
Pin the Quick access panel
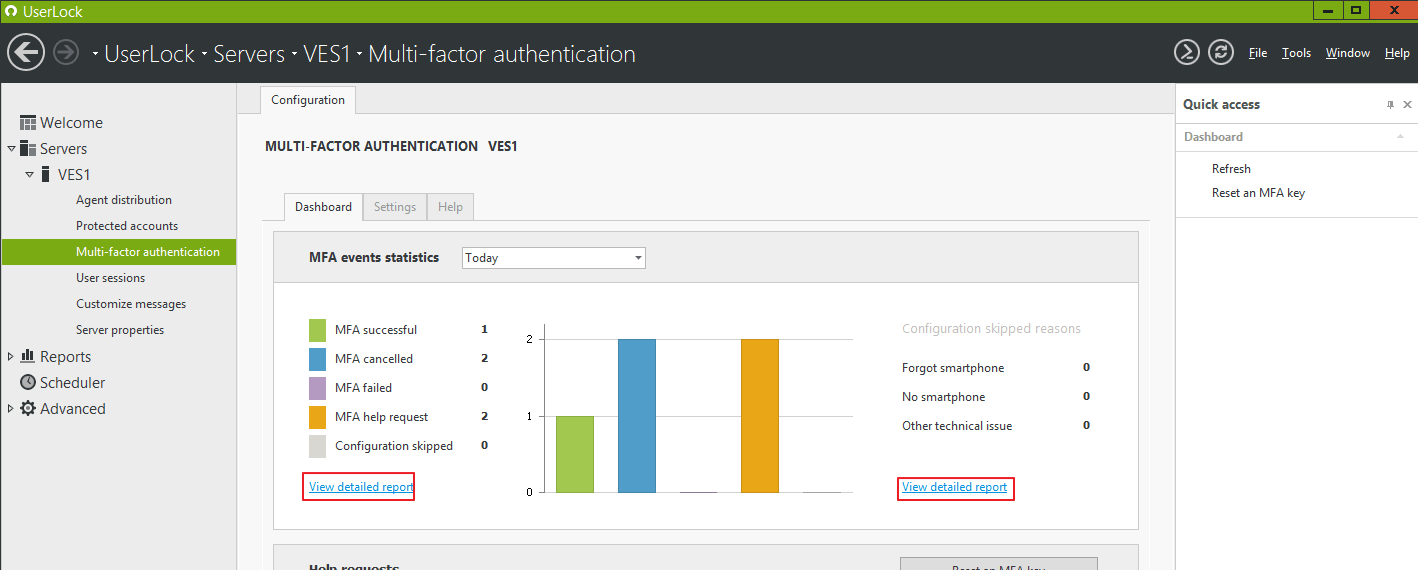point(1390,104)
